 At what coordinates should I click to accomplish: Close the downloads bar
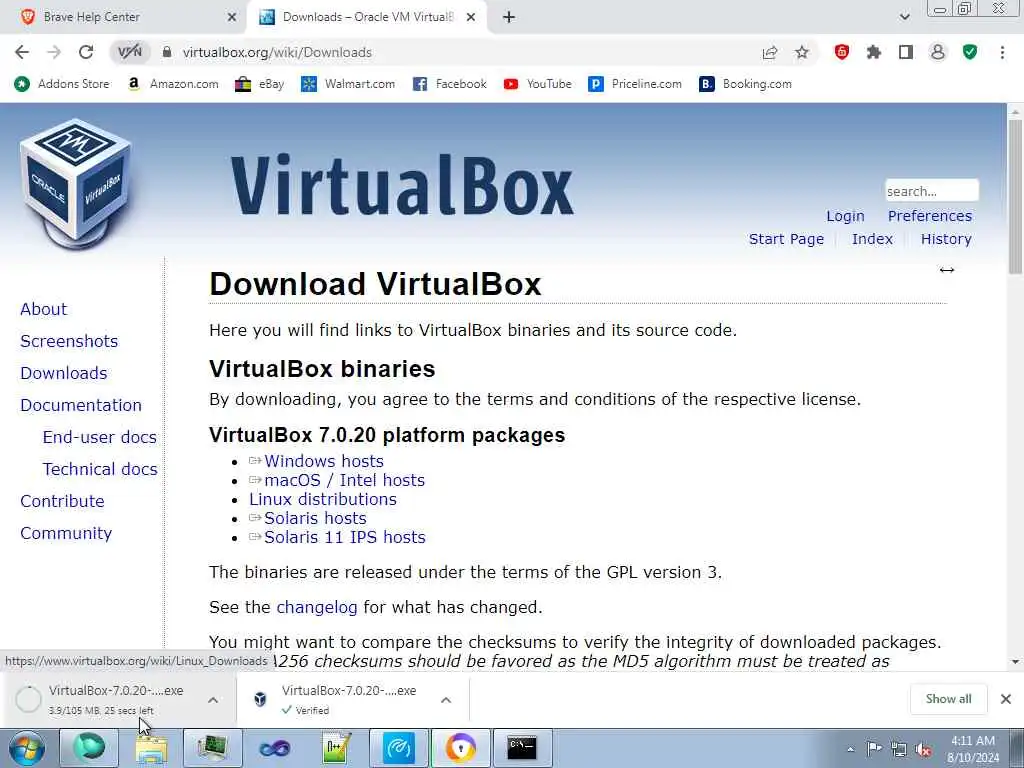pyautogui.click(x=1006, y=699)
